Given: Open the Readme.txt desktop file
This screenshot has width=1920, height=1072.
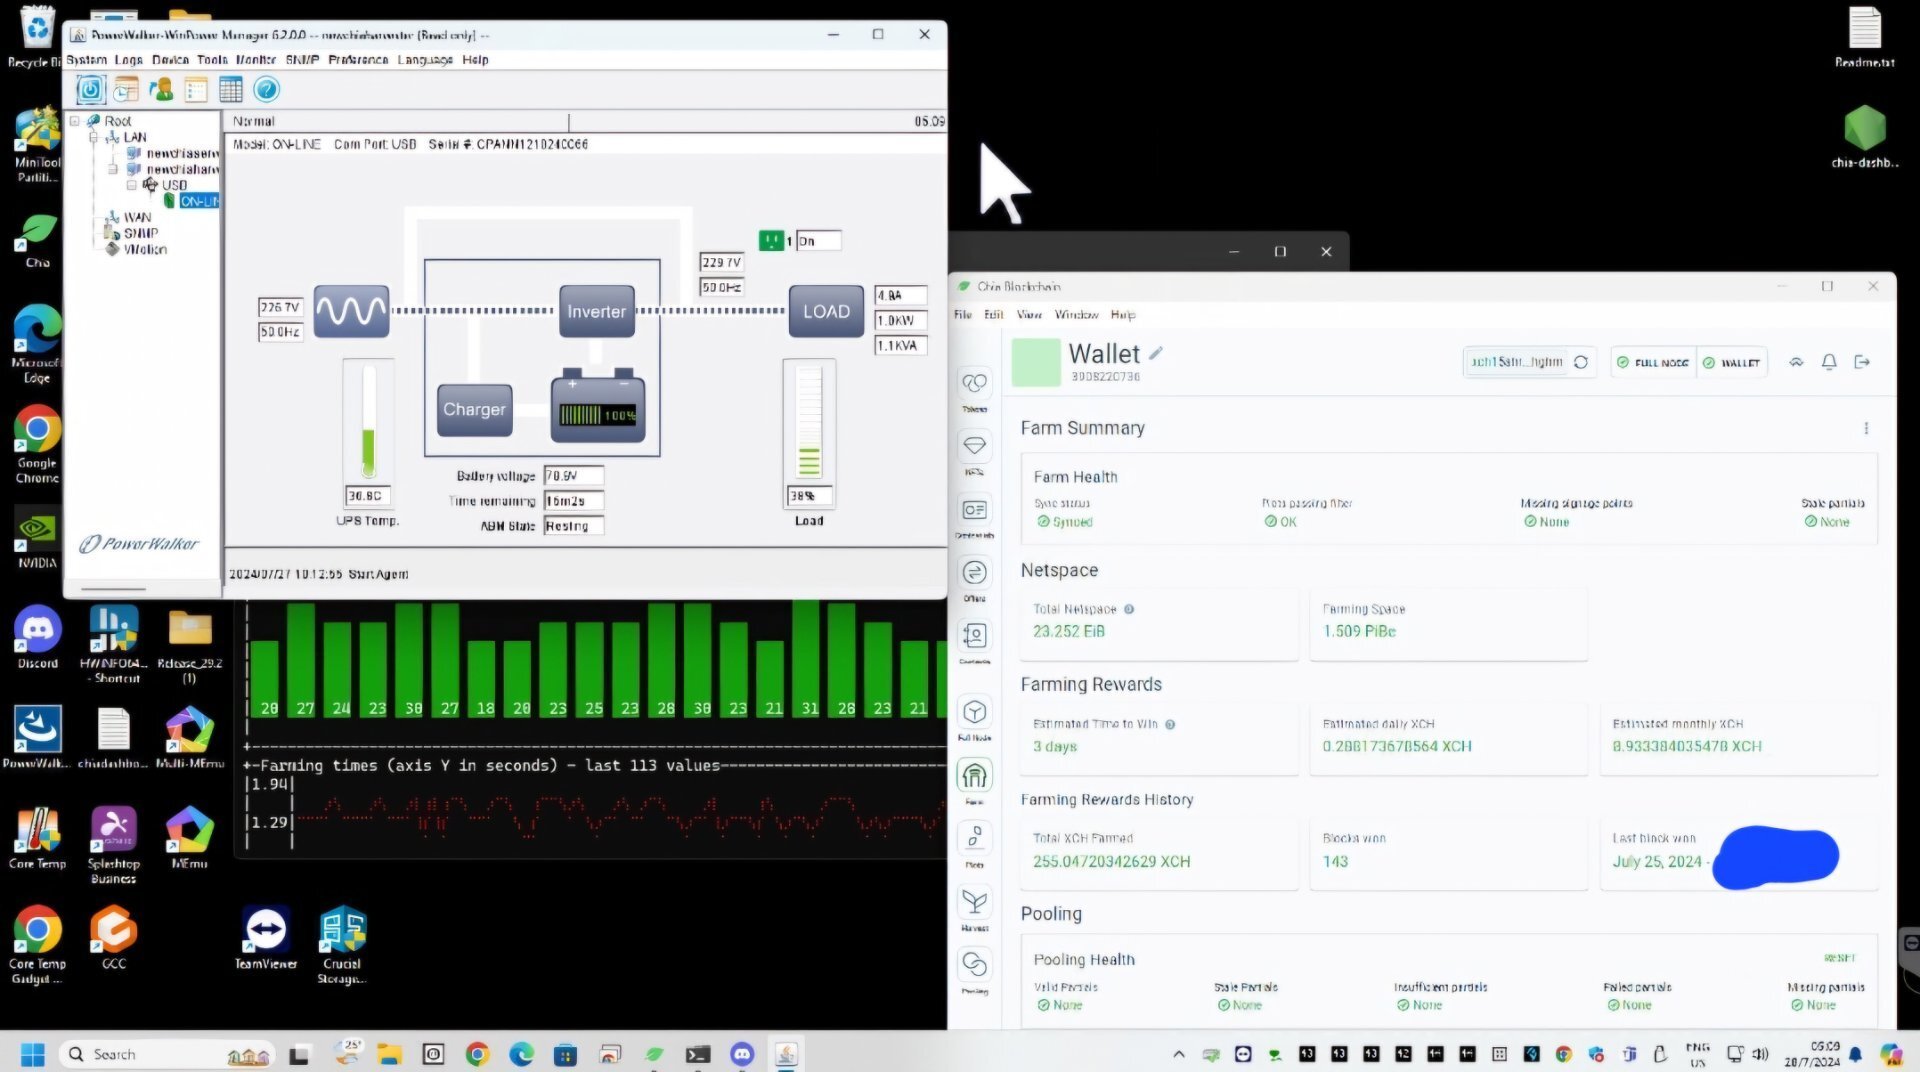Looking at the screenshot, I should pyautogui.click(x=1864, y=37).
